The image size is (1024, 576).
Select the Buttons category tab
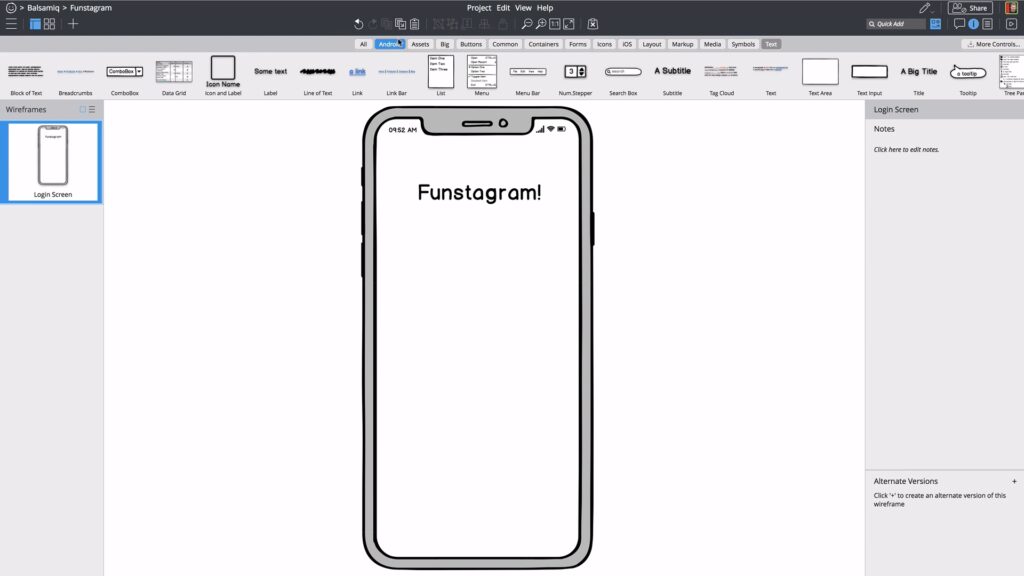click(471, 44)
